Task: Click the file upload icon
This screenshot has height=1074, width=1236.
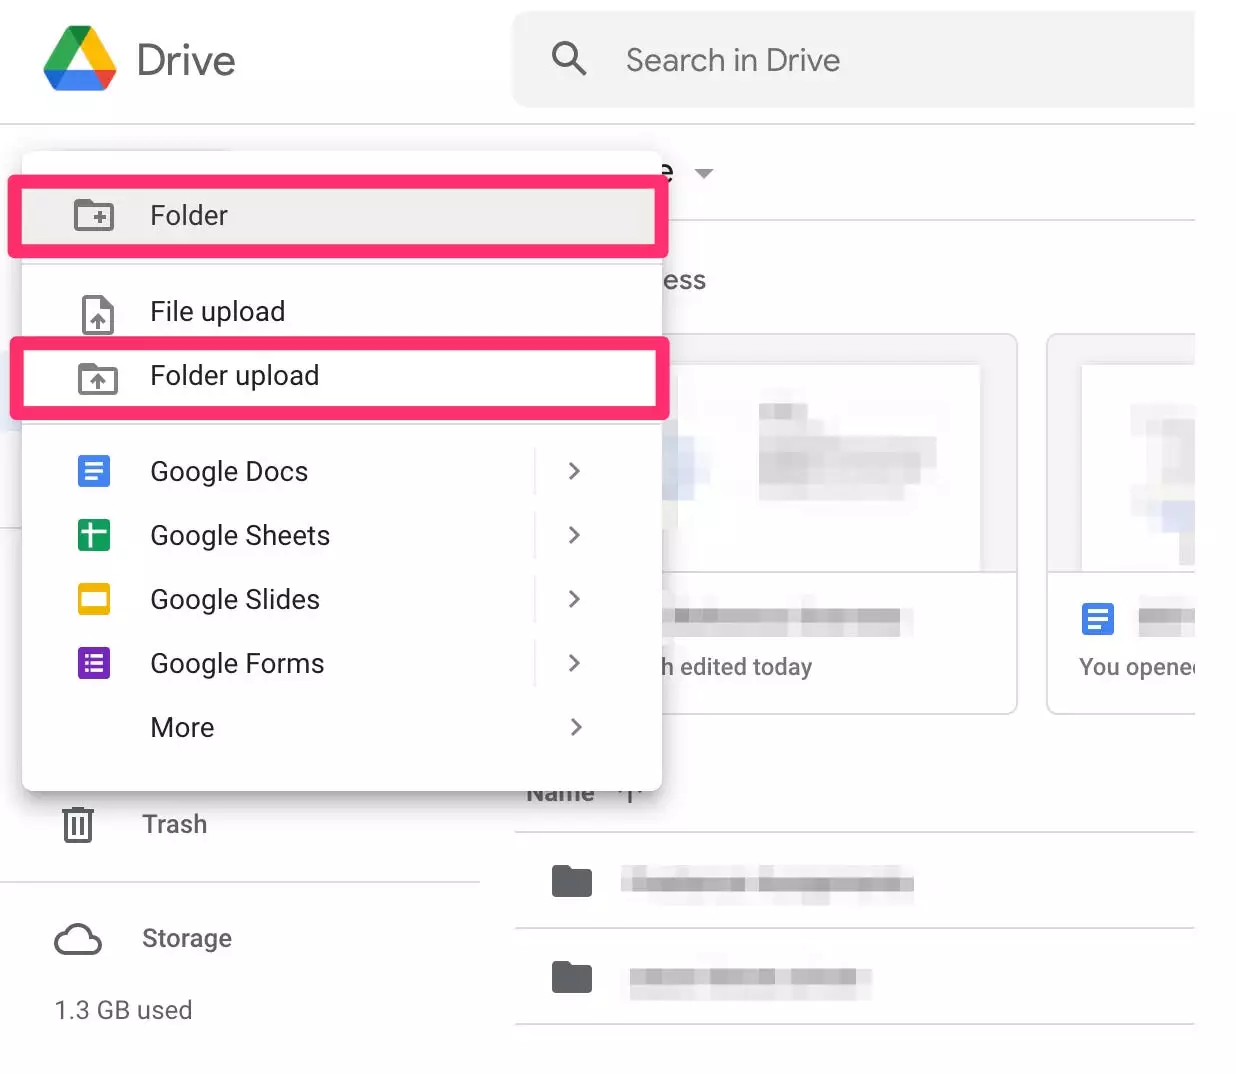Action: coord(97,313)
